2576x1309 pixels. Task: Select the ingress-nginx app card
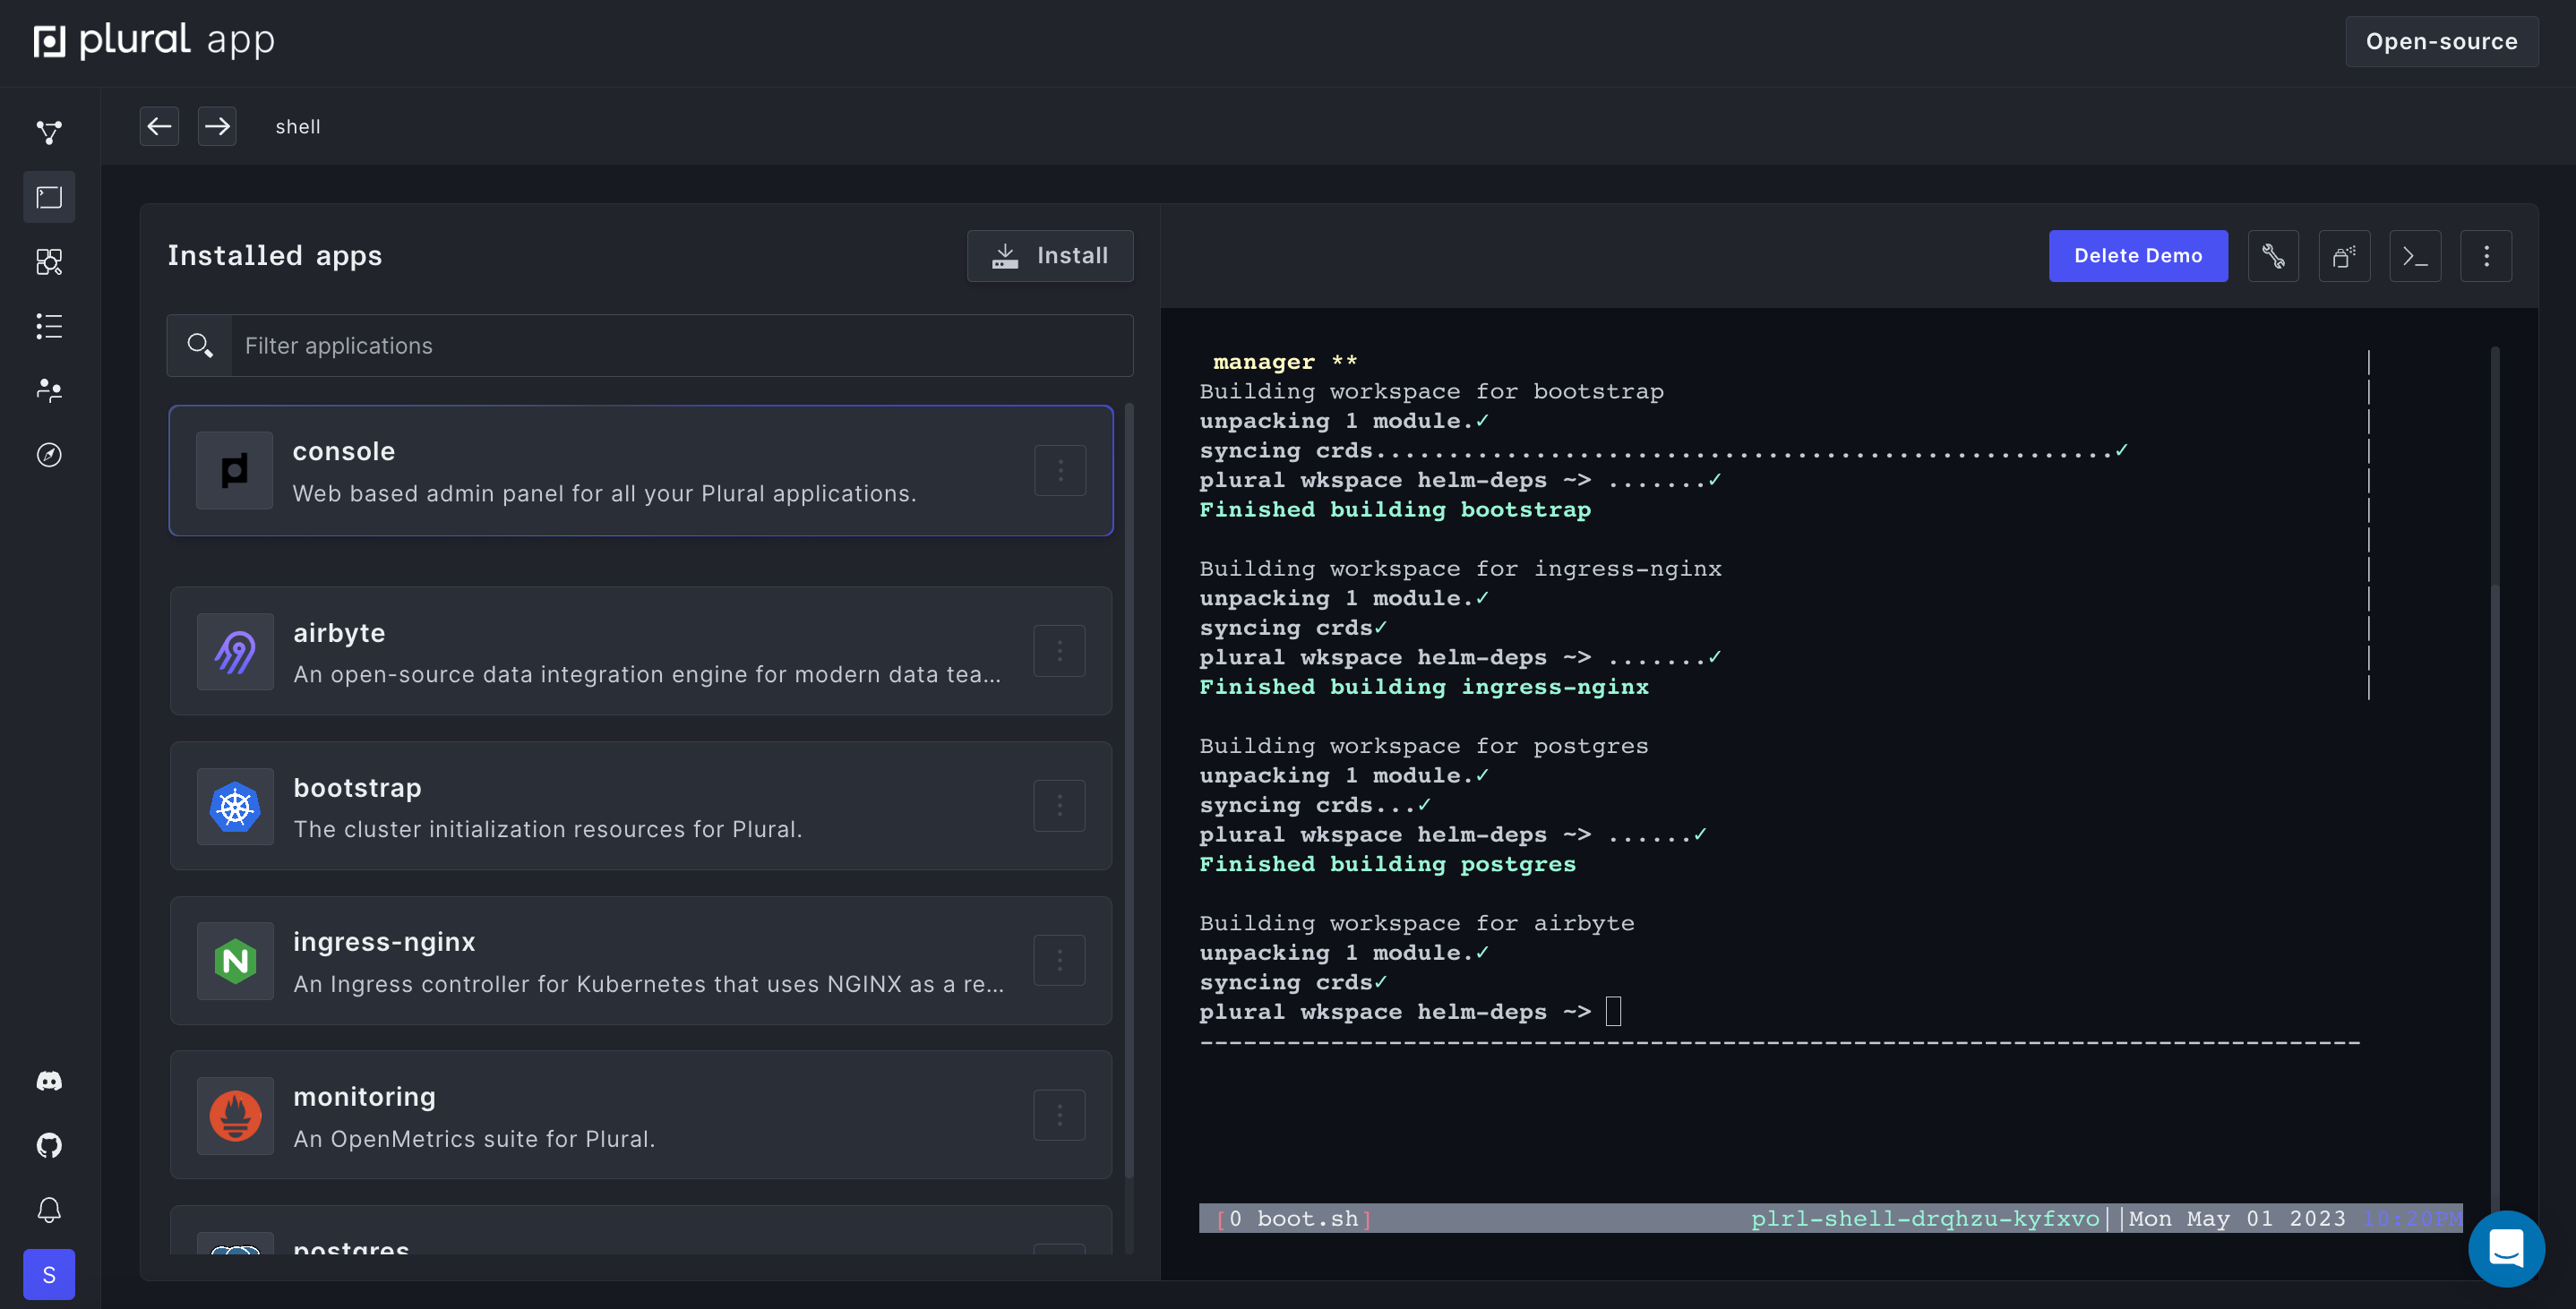(640, 961)
